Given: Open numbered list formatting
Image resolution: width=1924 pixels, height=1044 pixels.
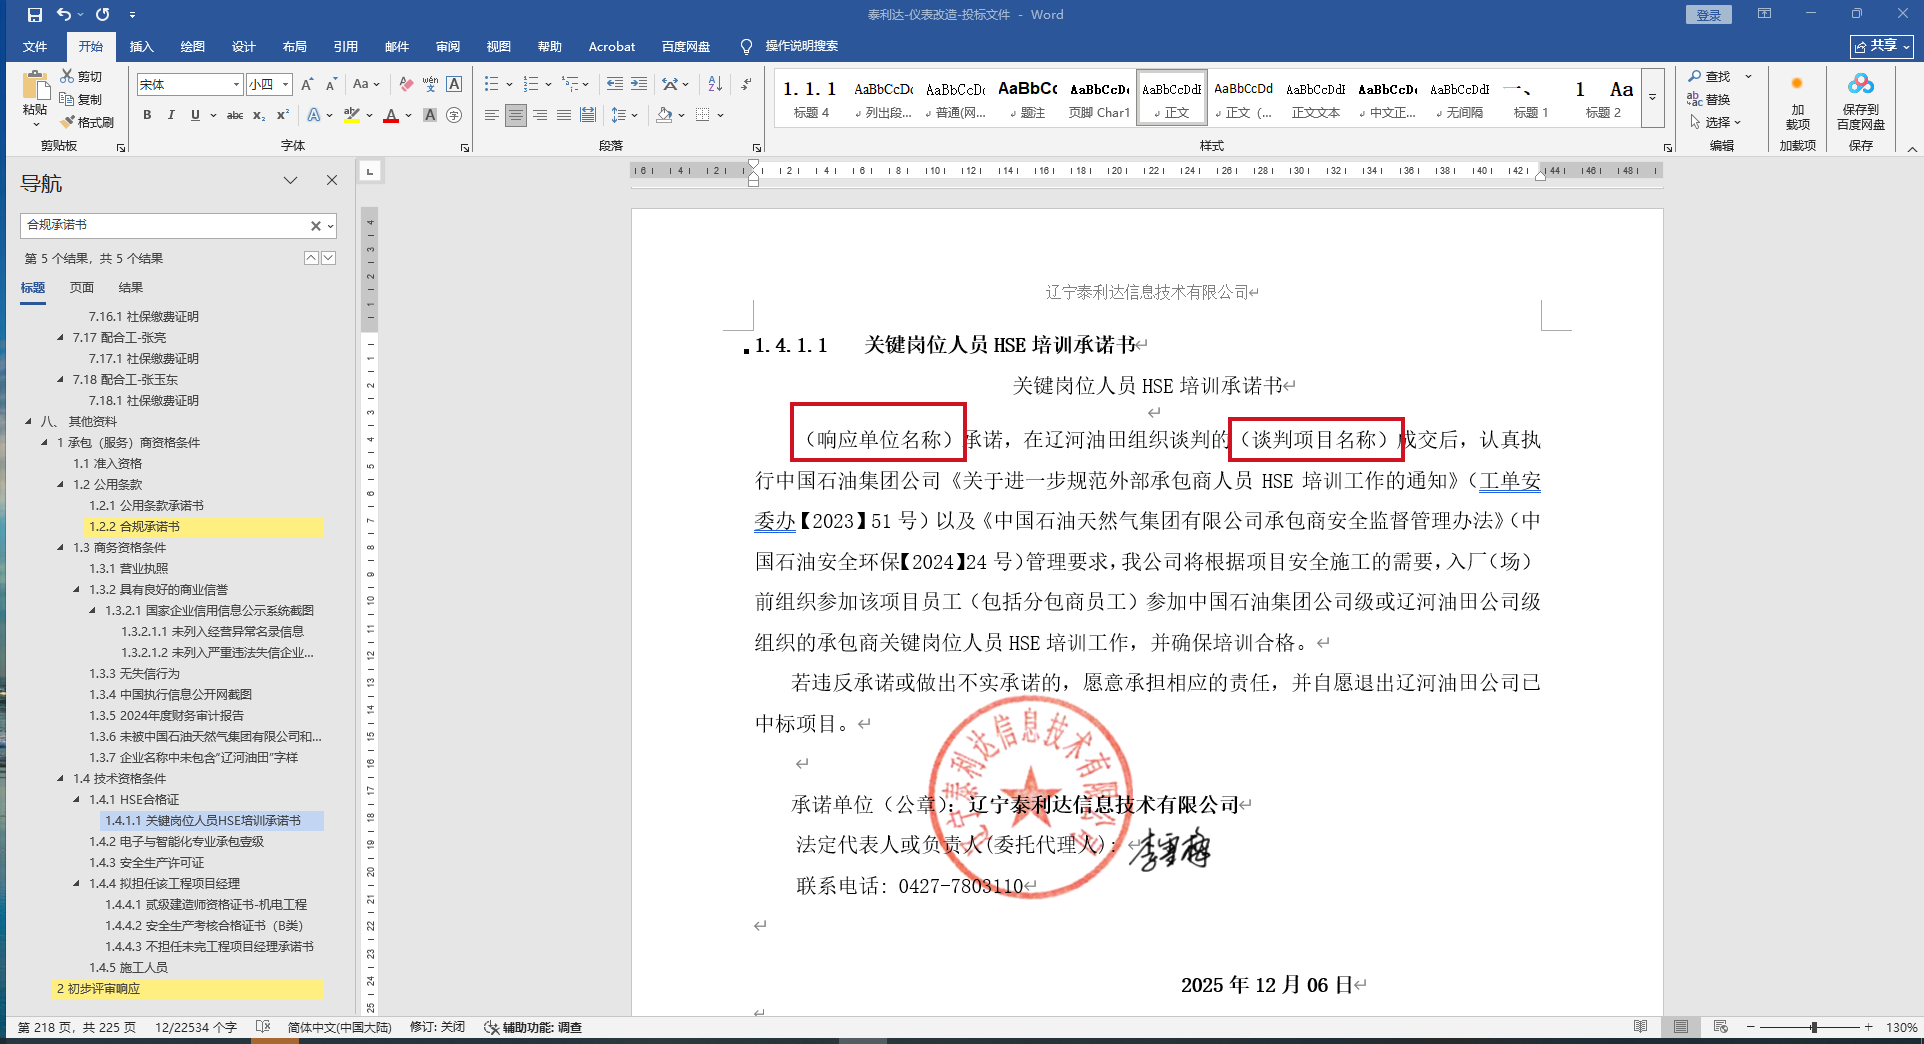Looking at the screenshot, I should tap(531, 85).
